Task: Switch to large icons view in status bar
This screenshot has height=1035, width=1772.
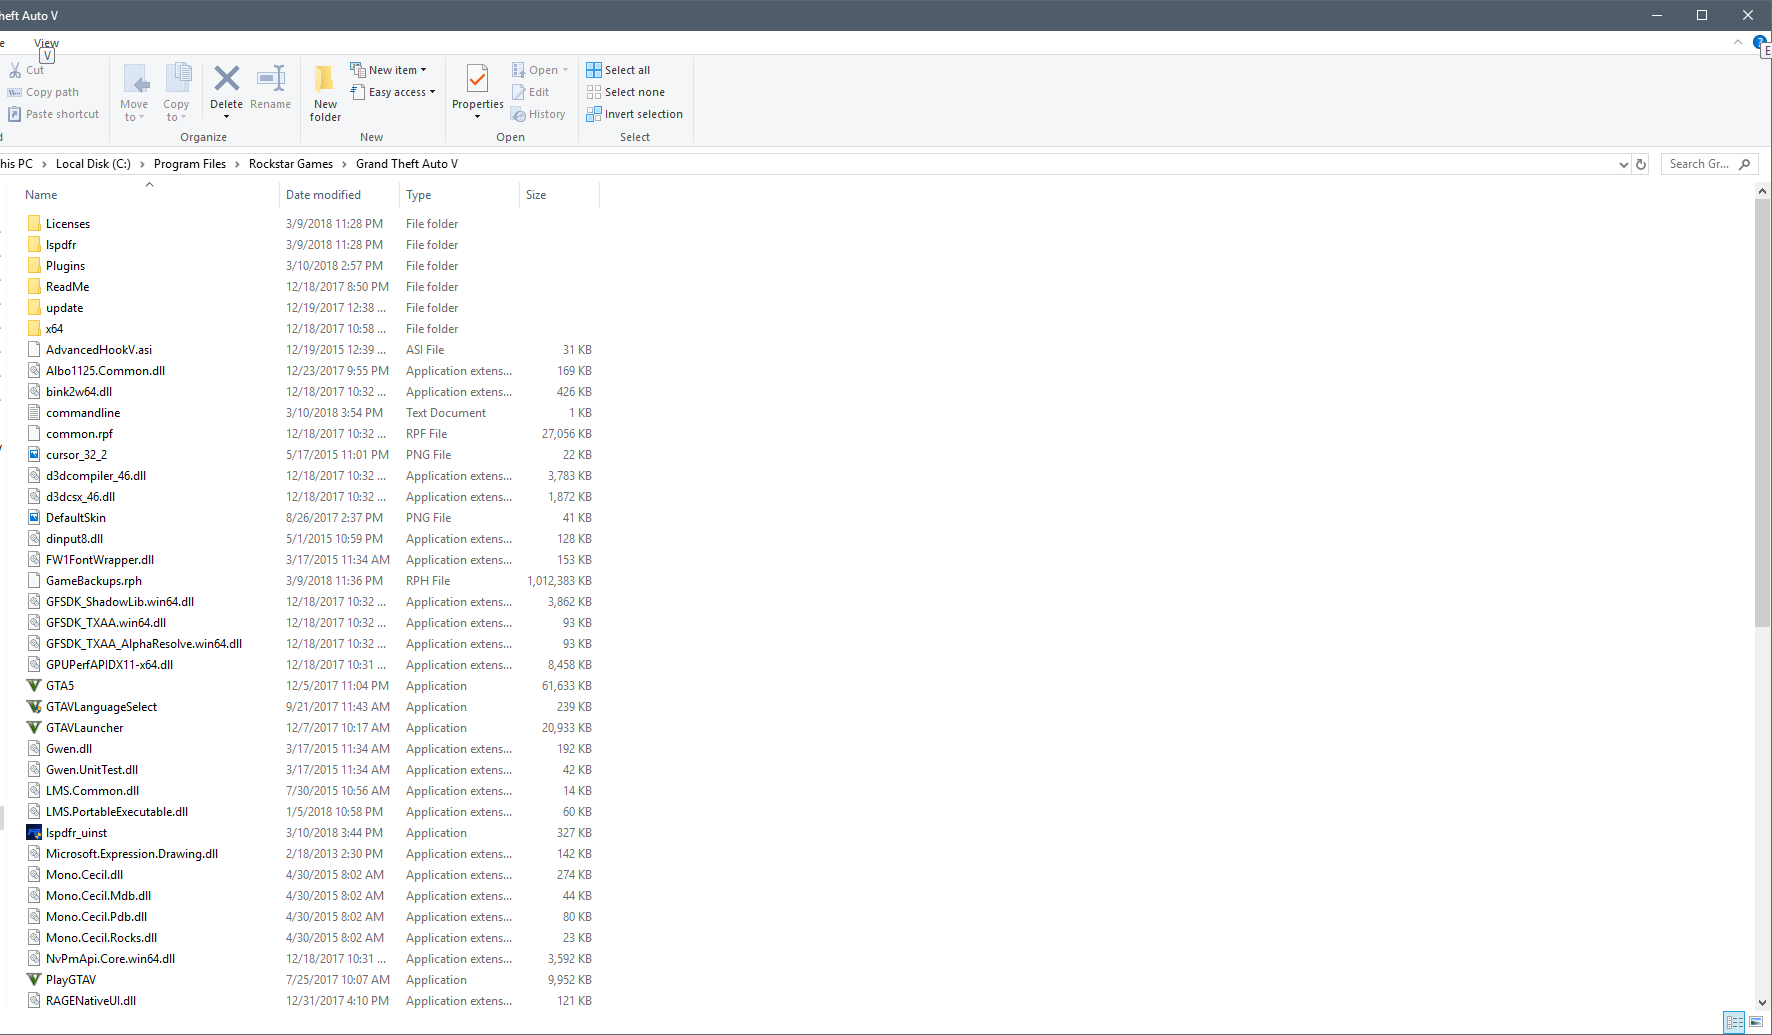Action: 1756,1022
